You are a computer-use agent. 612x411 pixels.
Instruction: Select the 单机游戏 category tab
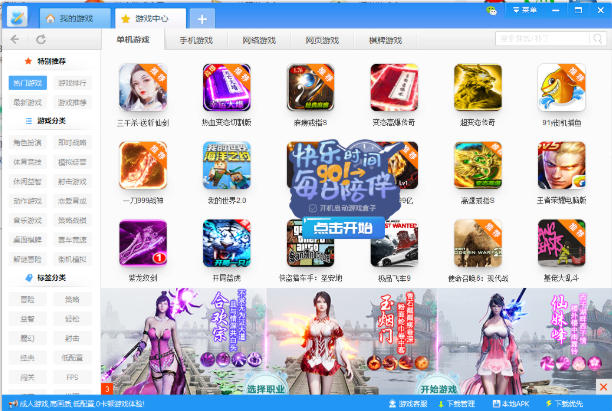point(133,39)
